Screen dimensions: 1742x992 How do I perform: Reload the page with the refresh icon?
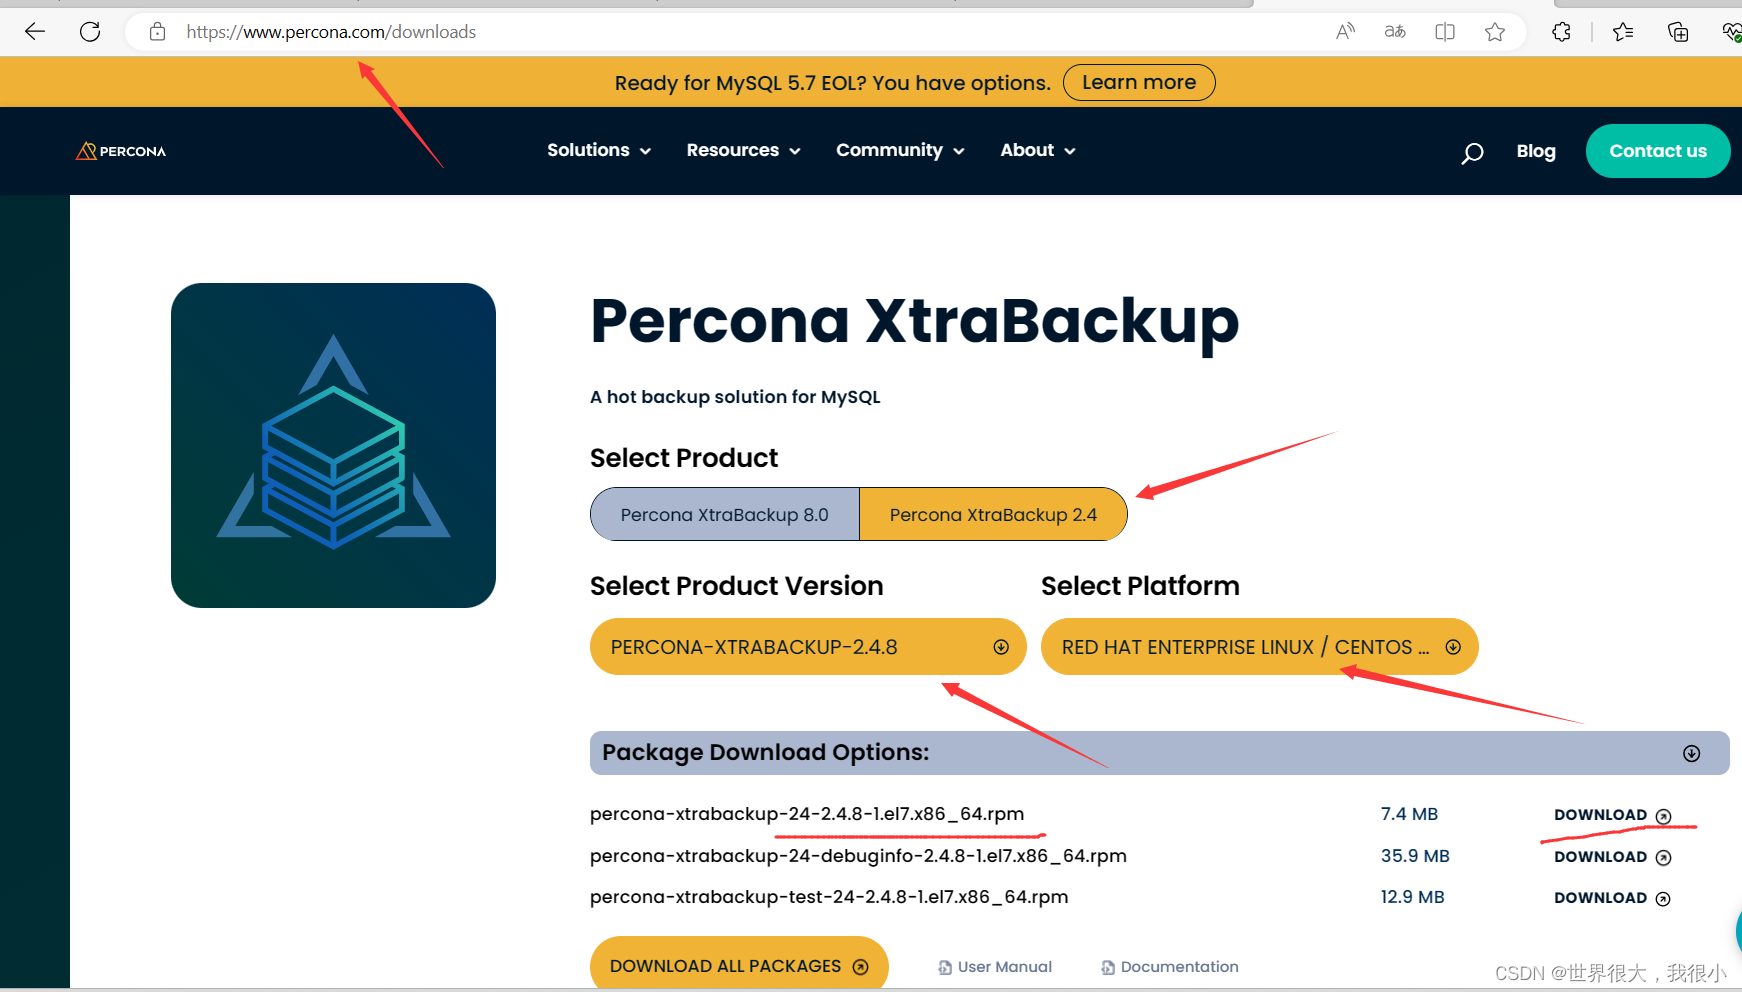(x=90, y=32)
